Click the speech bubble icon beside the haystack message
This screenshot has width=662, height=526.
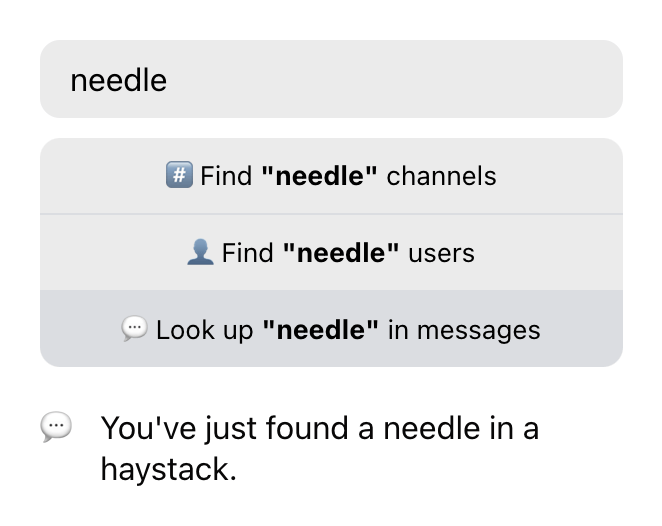56,427
